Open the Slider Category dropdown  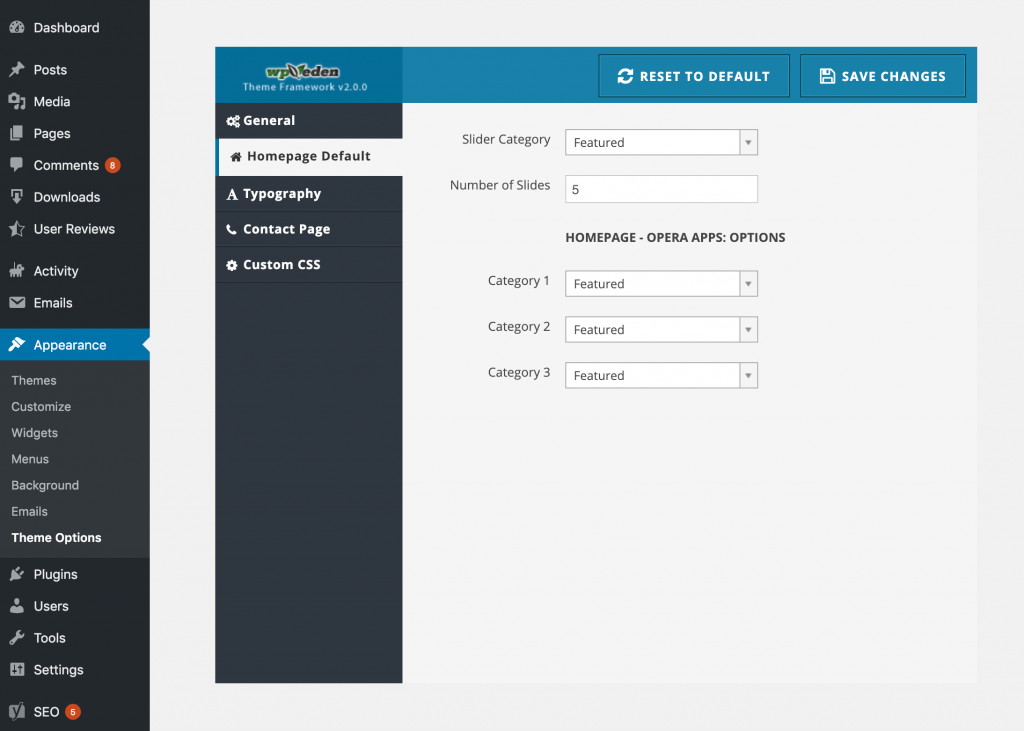point(661,142)
